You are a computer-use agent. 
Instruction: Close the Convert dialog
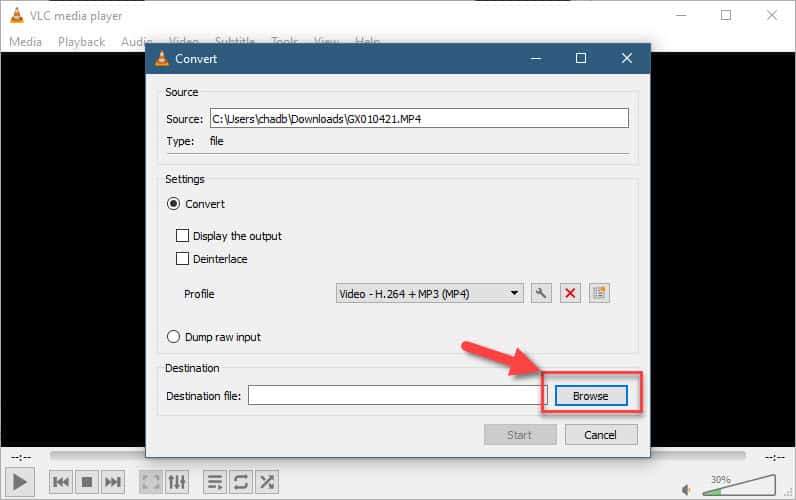[626, 58]
